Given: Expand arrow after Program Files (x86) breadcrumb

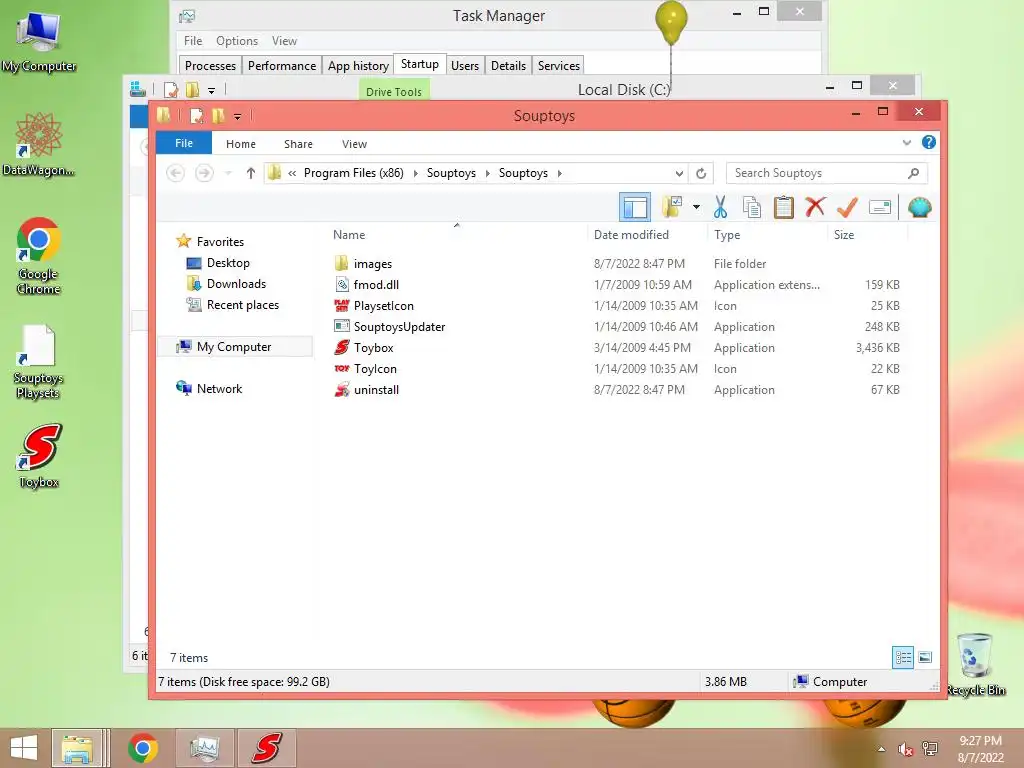Looking at the screenshot, I should (415, 173).
